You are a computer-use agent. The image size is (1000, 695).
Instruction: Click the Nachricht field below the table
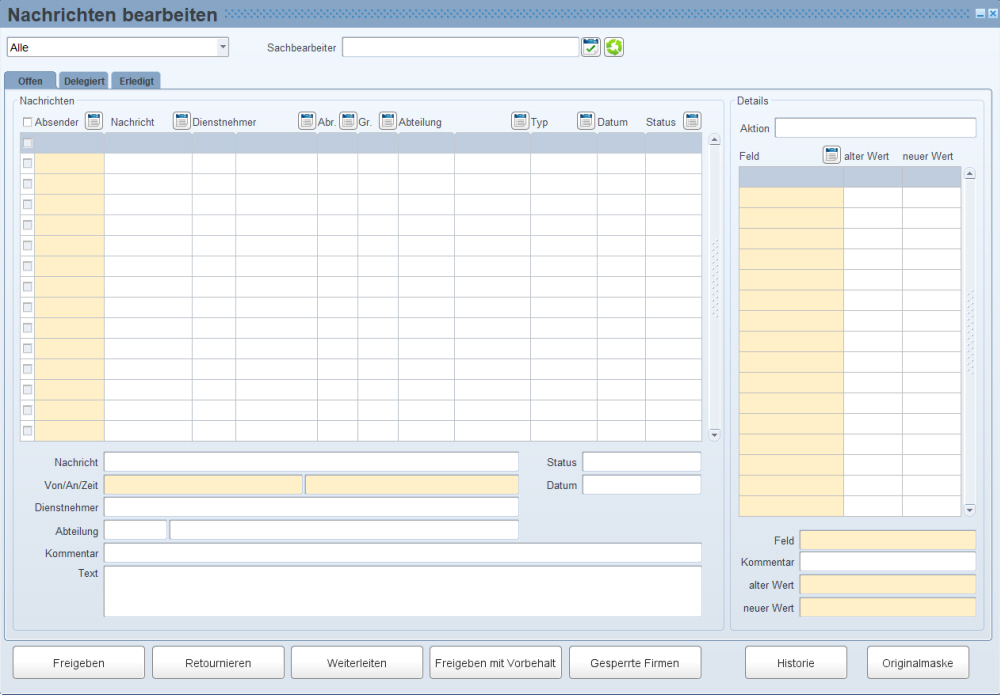tap(311, 462)
